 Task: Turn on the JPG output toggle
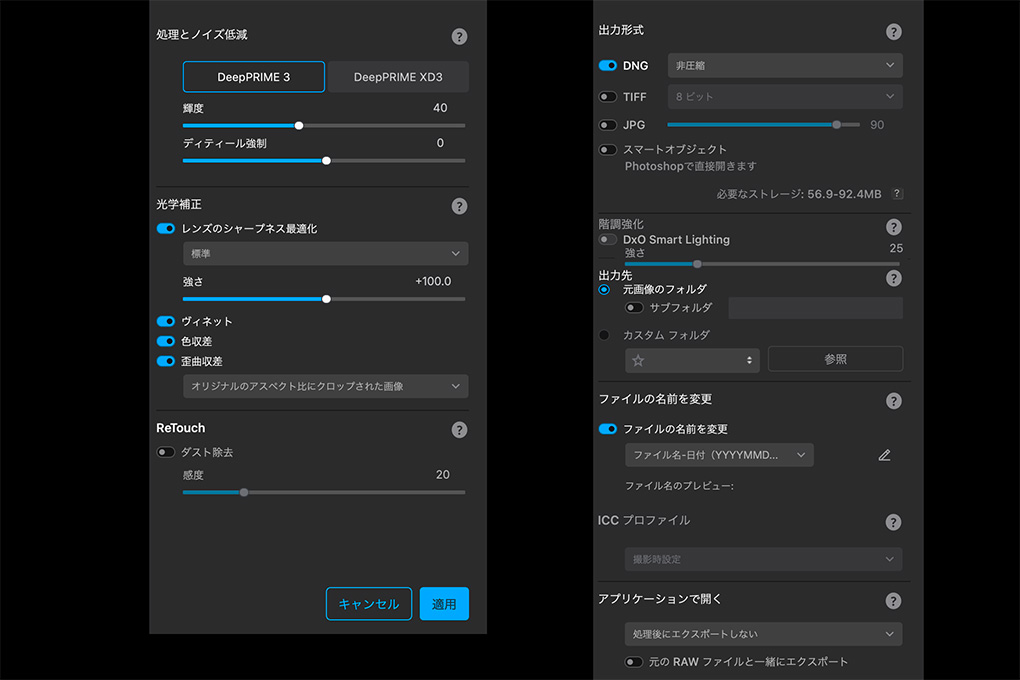(607, 125)
